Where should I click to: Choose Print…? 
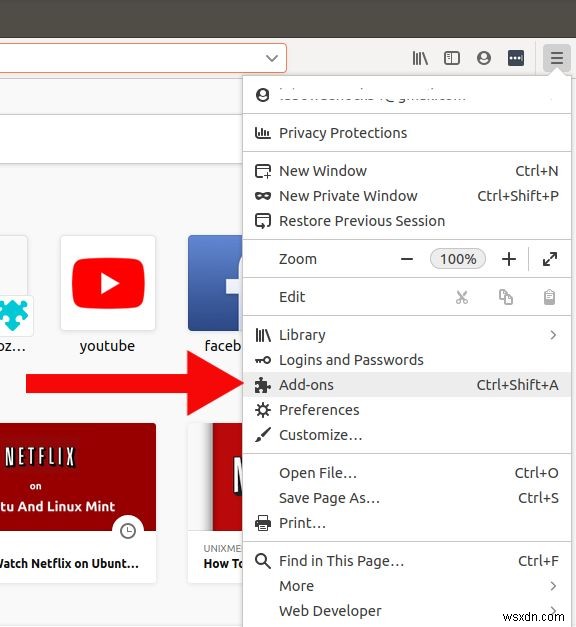407,523
